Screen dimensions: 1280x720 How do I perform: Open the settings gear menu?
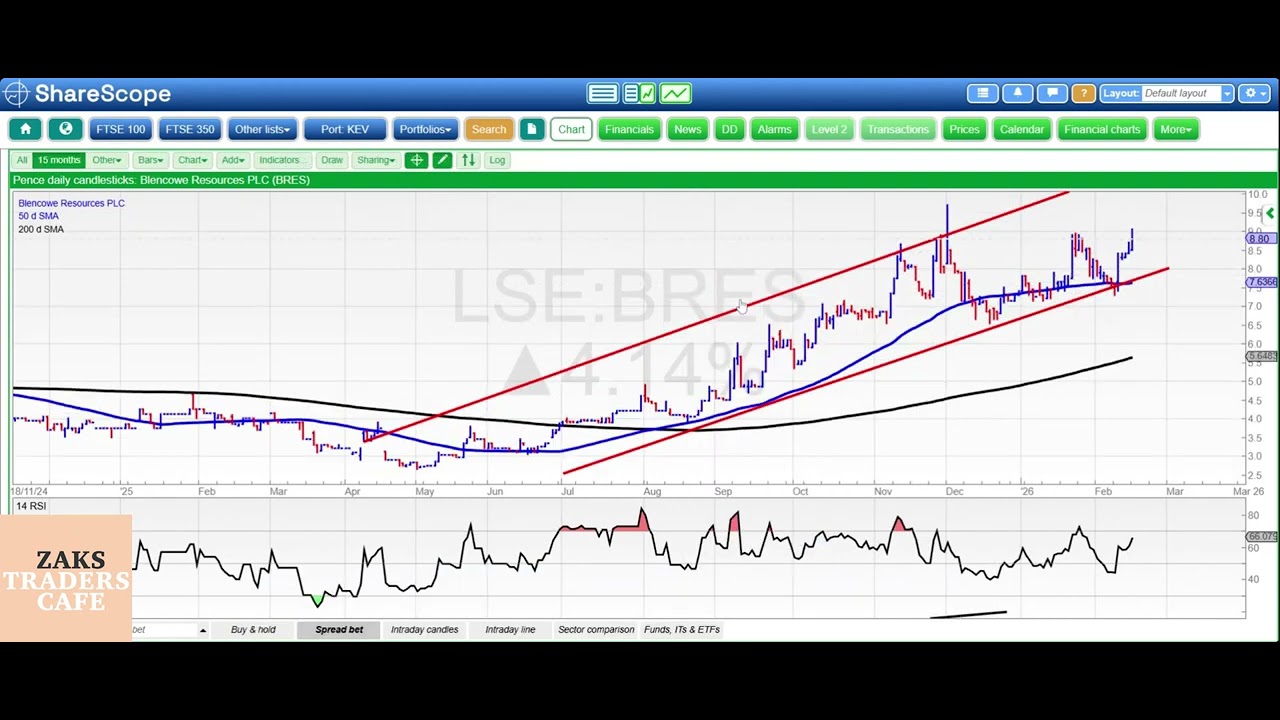(x=1253, y=93)
